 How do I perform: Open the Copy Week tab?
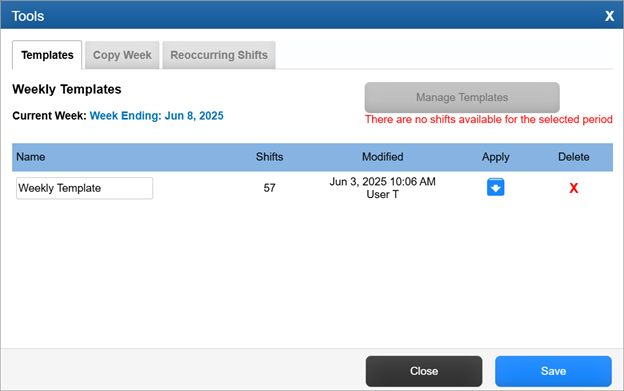pos(122,55)
